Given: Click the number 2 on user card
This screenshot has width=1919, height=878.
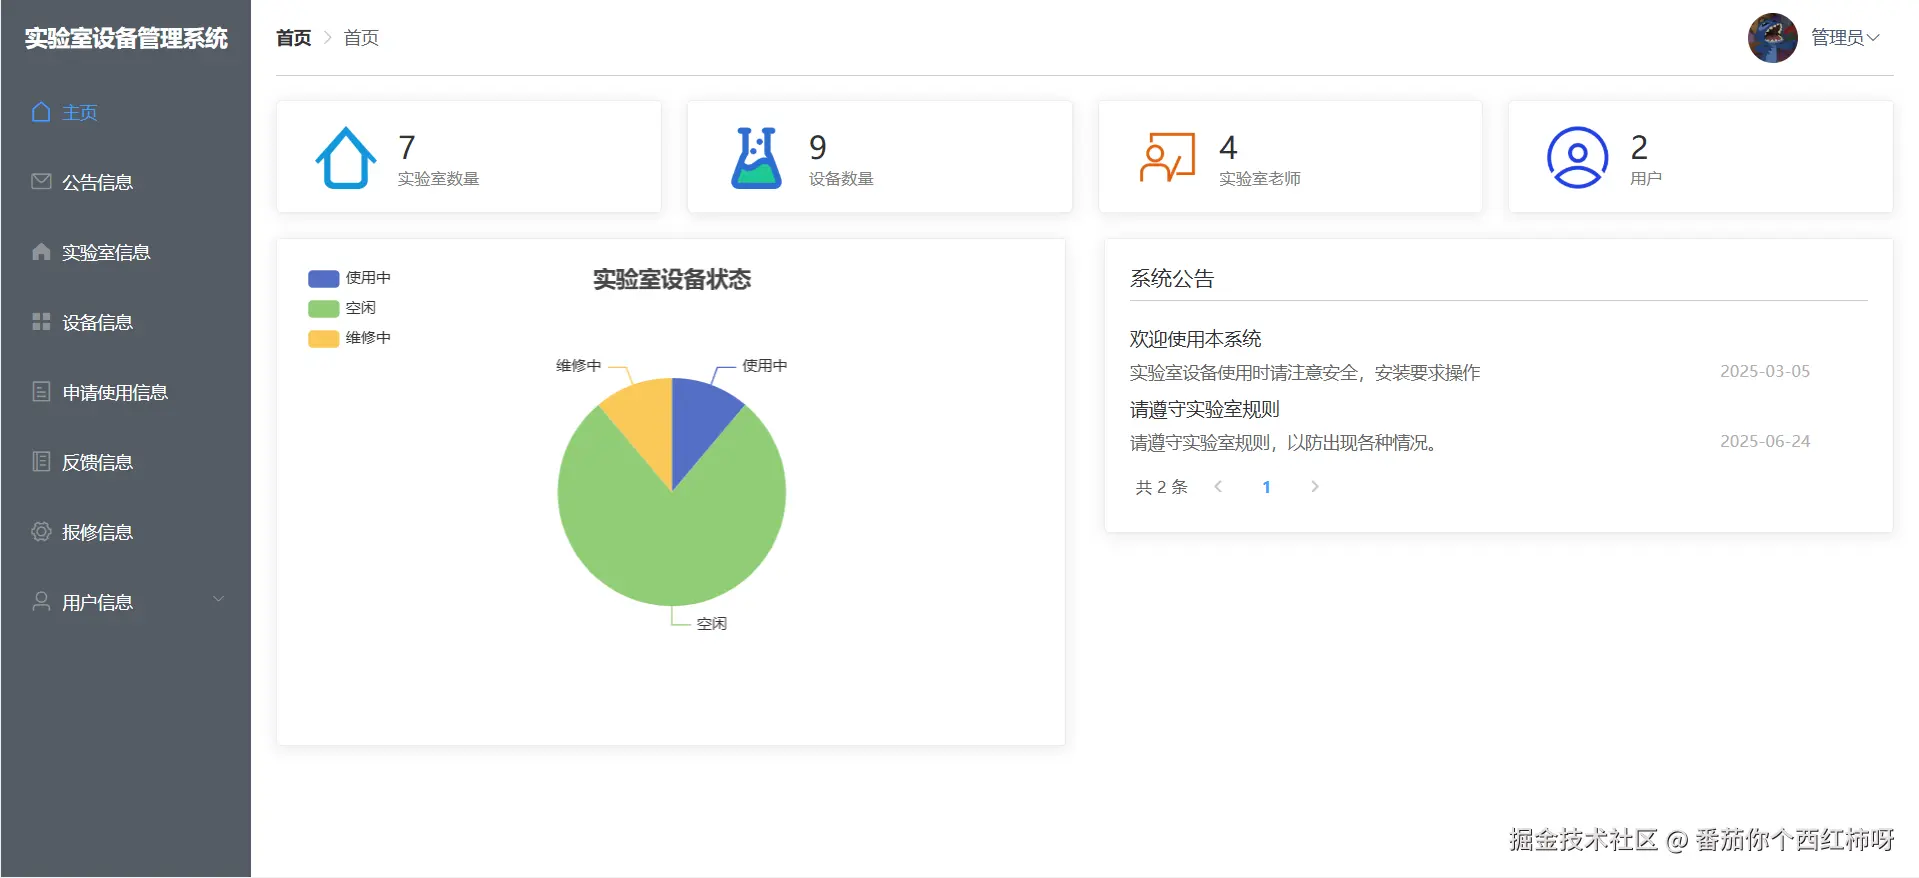Looking at the screenshot, I should (x=1639, y=148).
